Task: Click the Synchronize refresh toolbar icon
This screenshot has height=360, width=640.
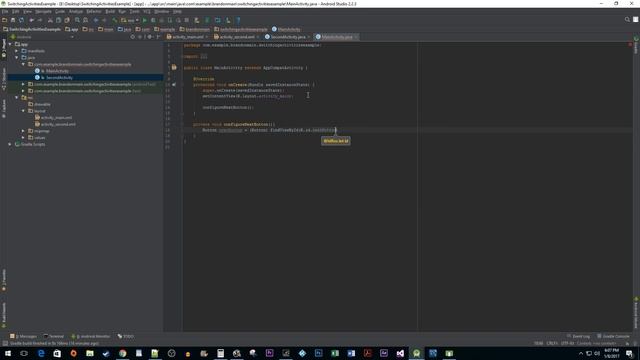Action: point(21,20)
